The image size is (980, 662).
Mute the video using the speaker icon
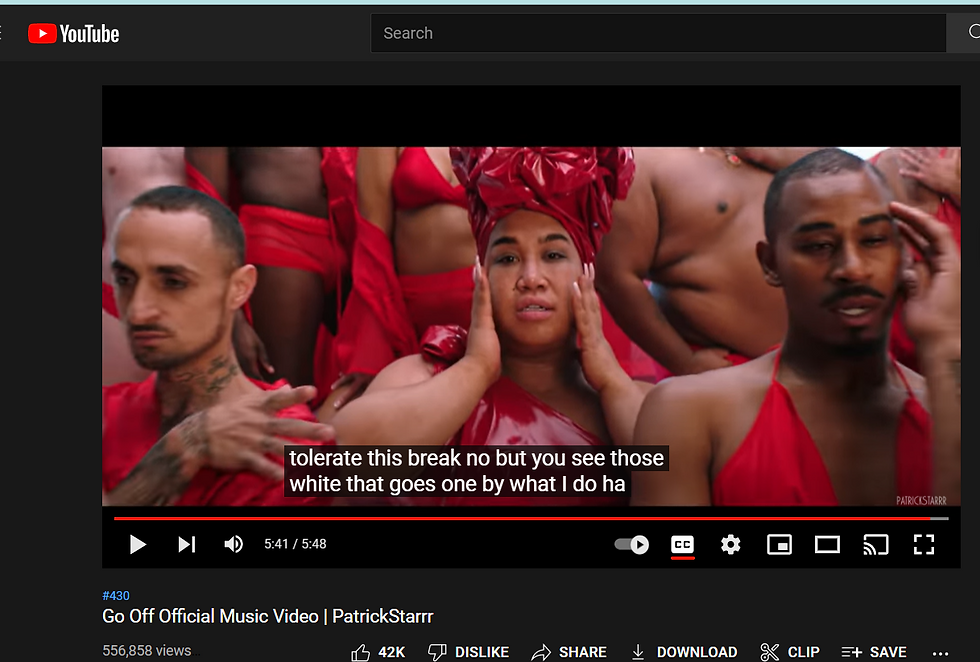pos(234,544)
